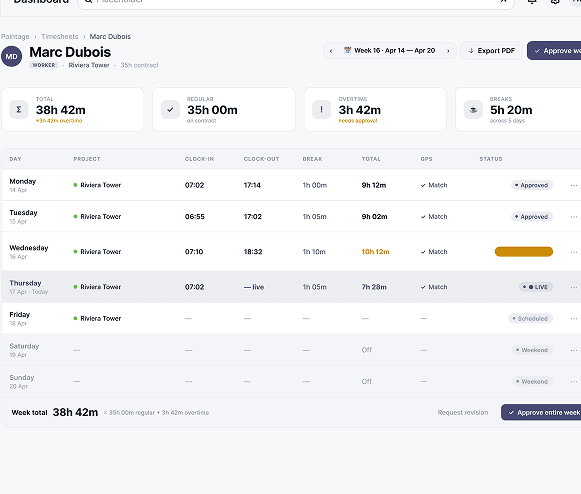
Task: Click the sigma Total hours icon
Action: coord(19,110)
